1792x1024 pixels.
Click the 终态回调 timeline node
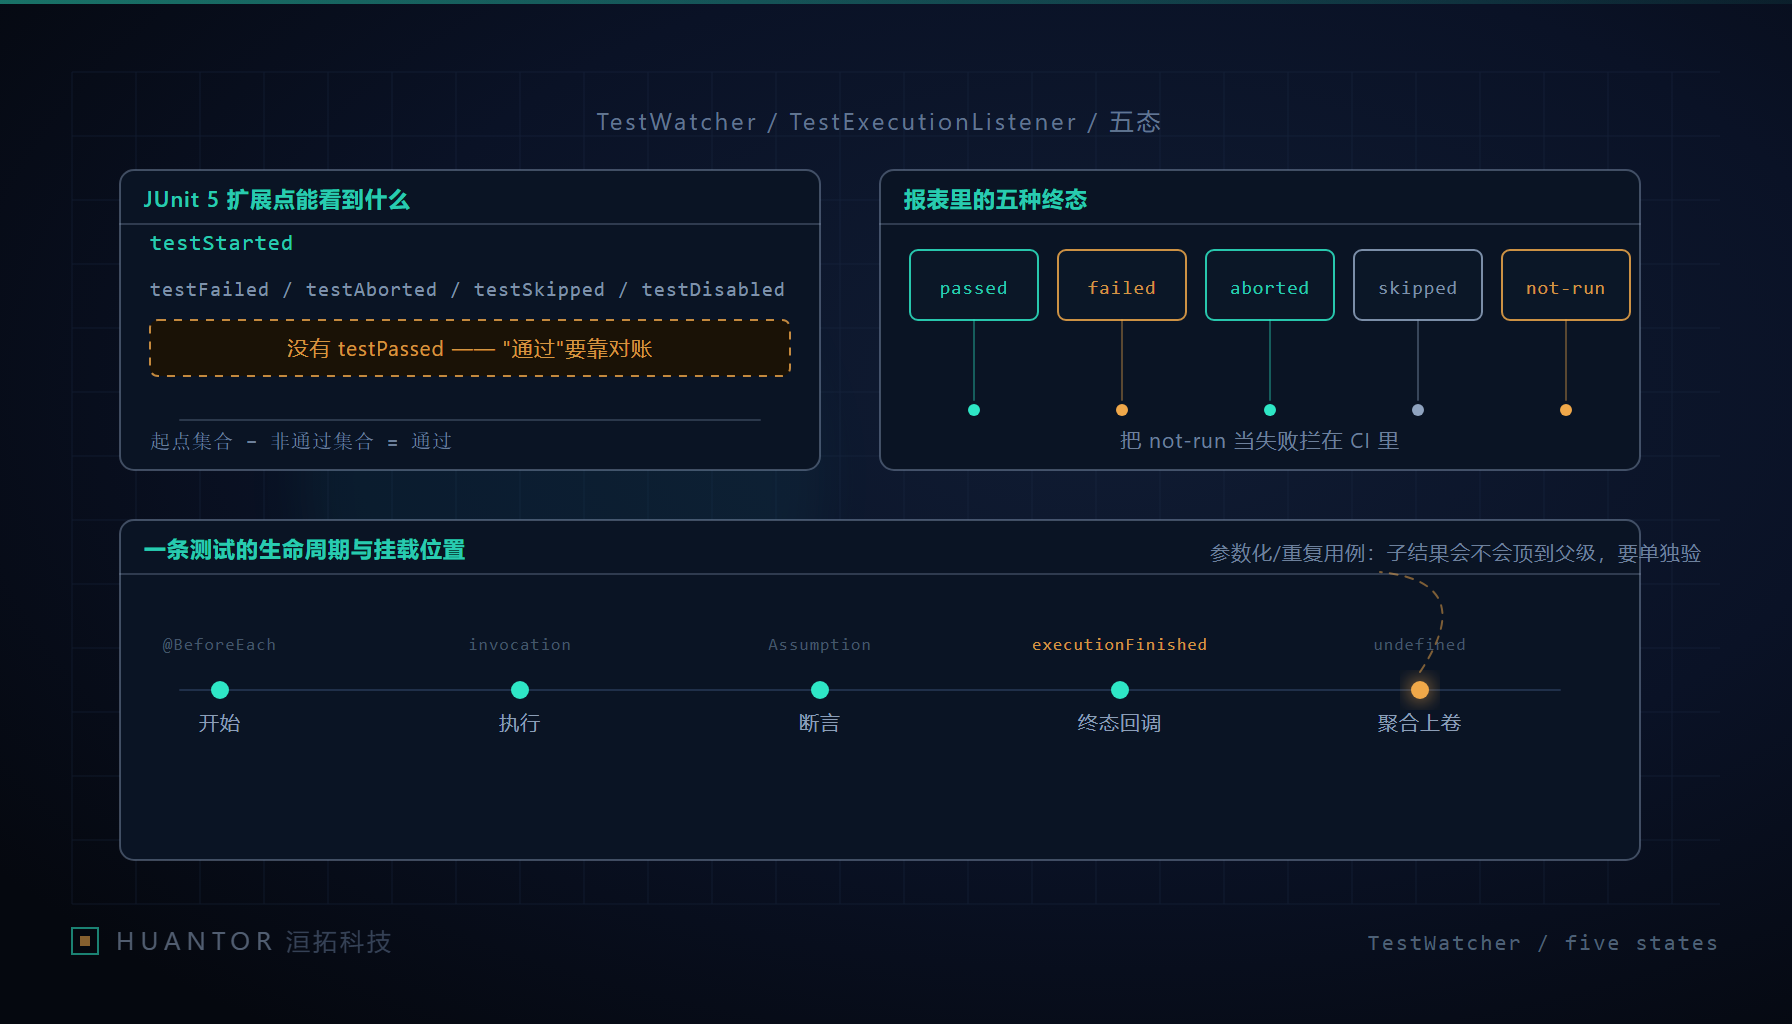[1120, 690]
